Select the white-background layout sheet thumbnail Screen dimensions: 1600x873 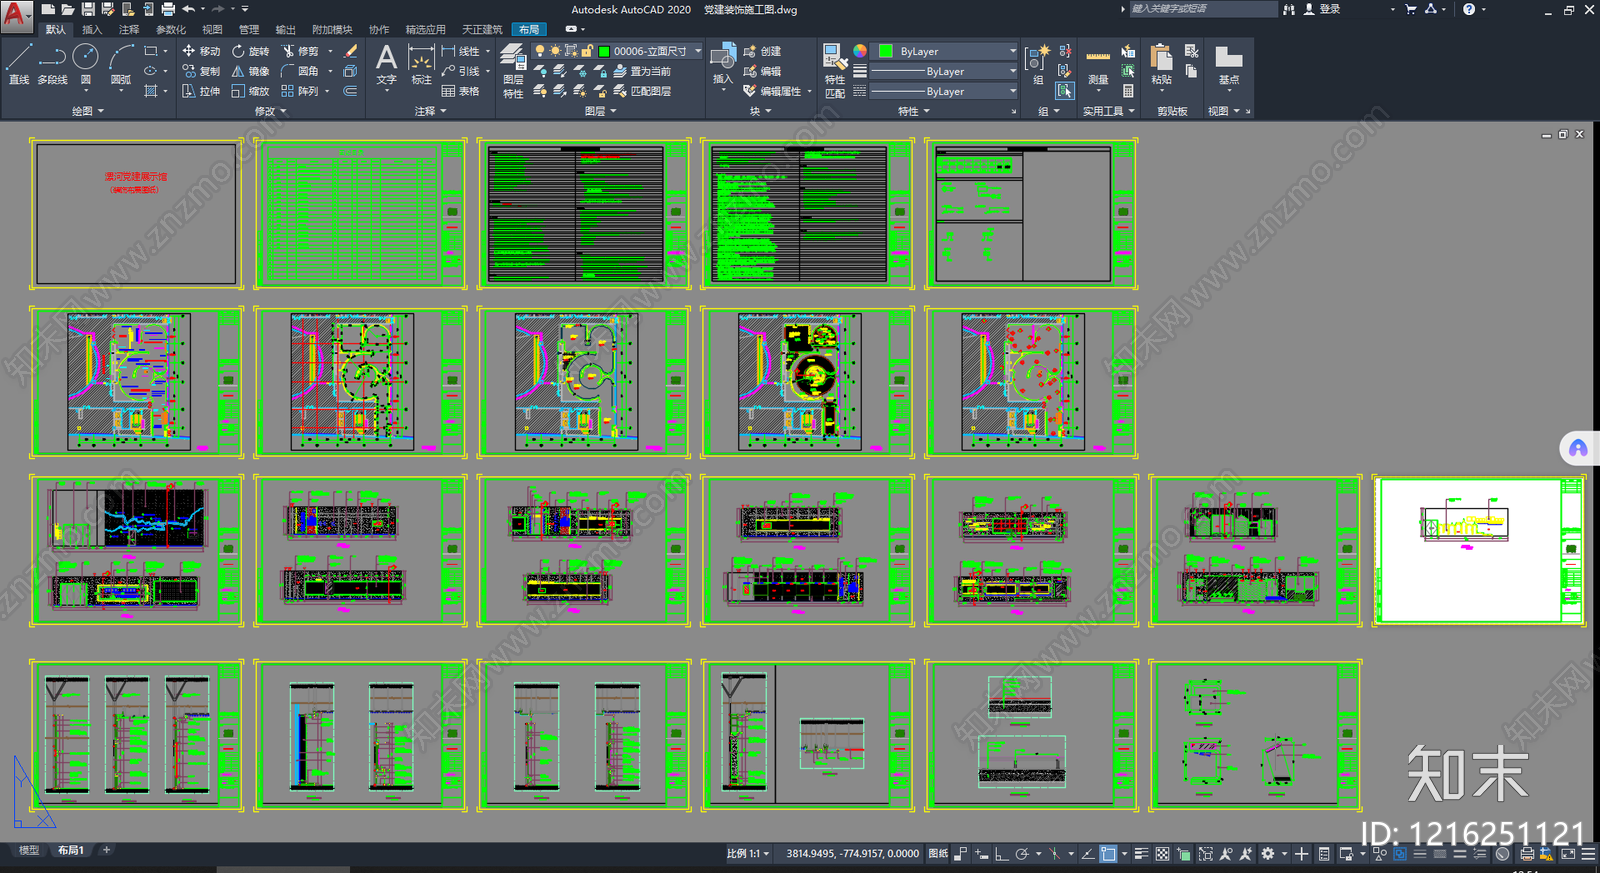click(x=1479, y=551)
